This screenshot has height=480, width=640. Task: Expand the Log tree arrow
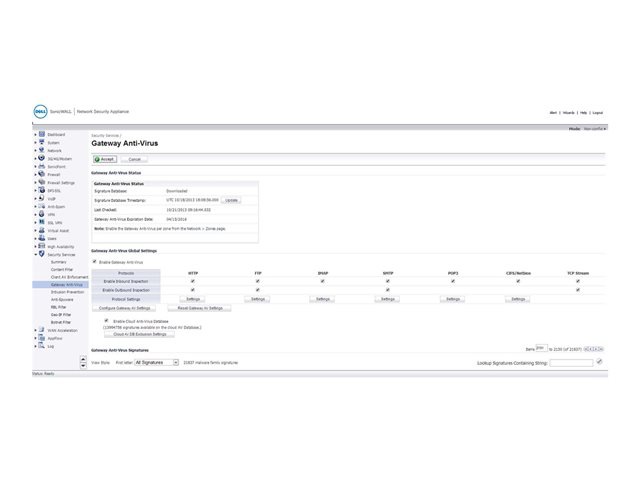[x=36, y=347]
